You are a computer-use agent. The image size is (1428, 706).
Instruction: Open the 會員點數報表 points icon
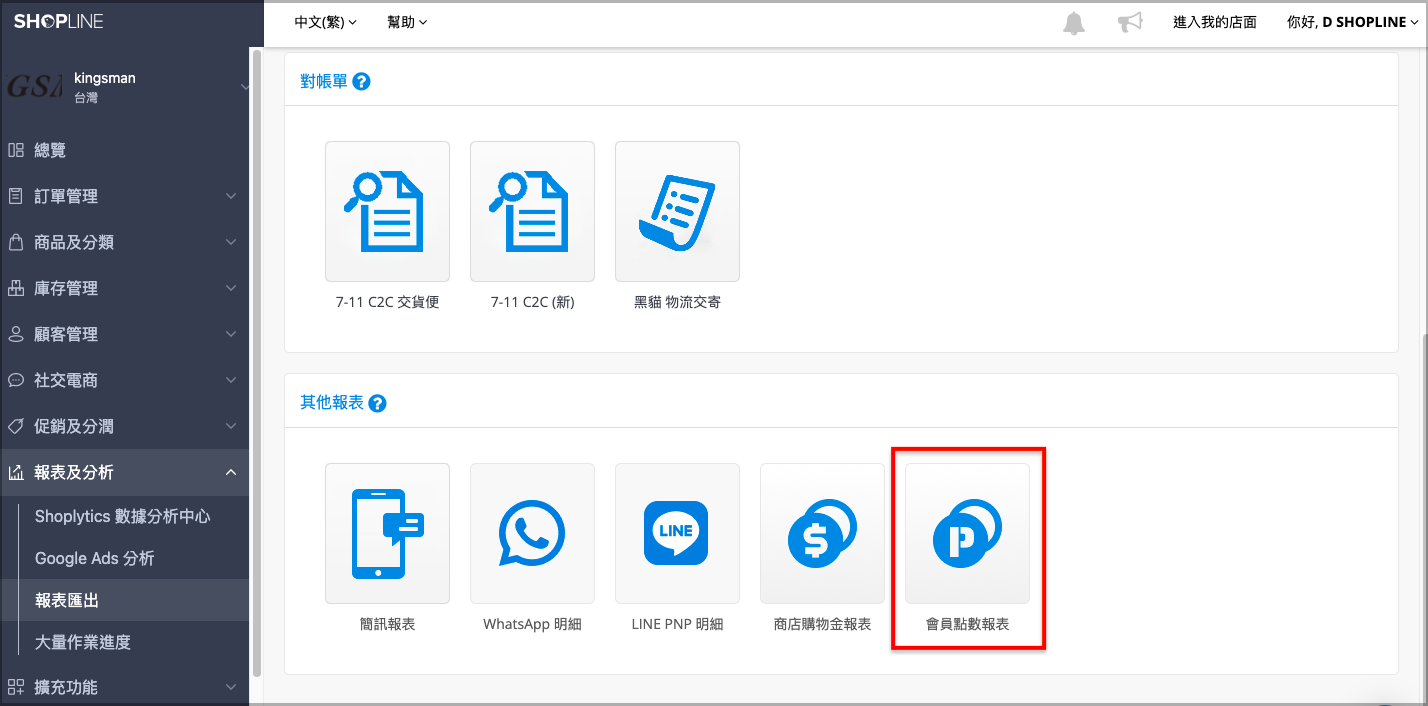(x=967, y=533)
